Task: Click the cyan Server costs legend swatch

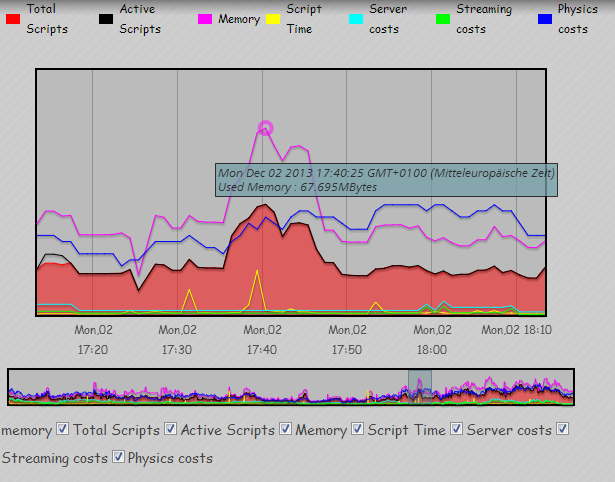Action: pos(354,19)
